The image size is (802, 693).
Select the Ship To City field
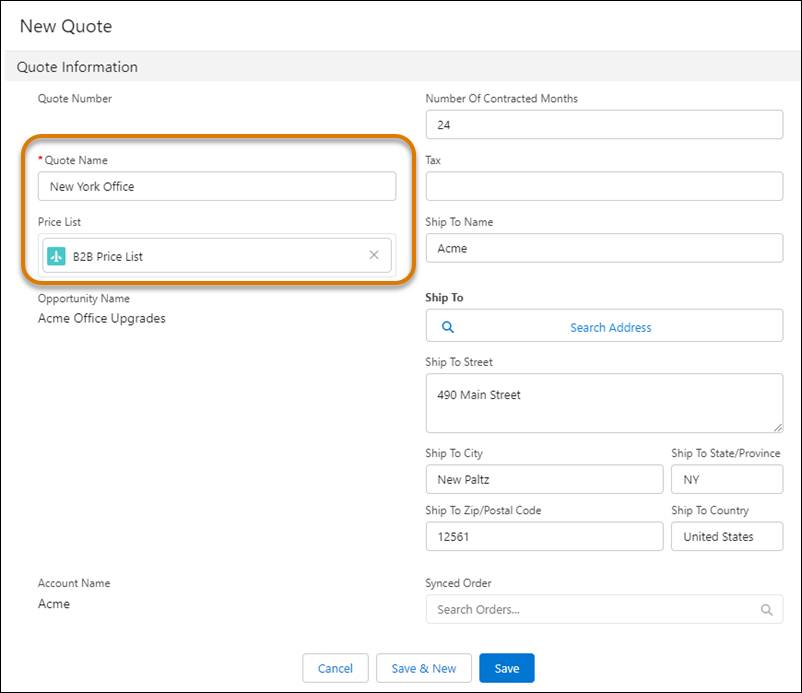point(544,479)
